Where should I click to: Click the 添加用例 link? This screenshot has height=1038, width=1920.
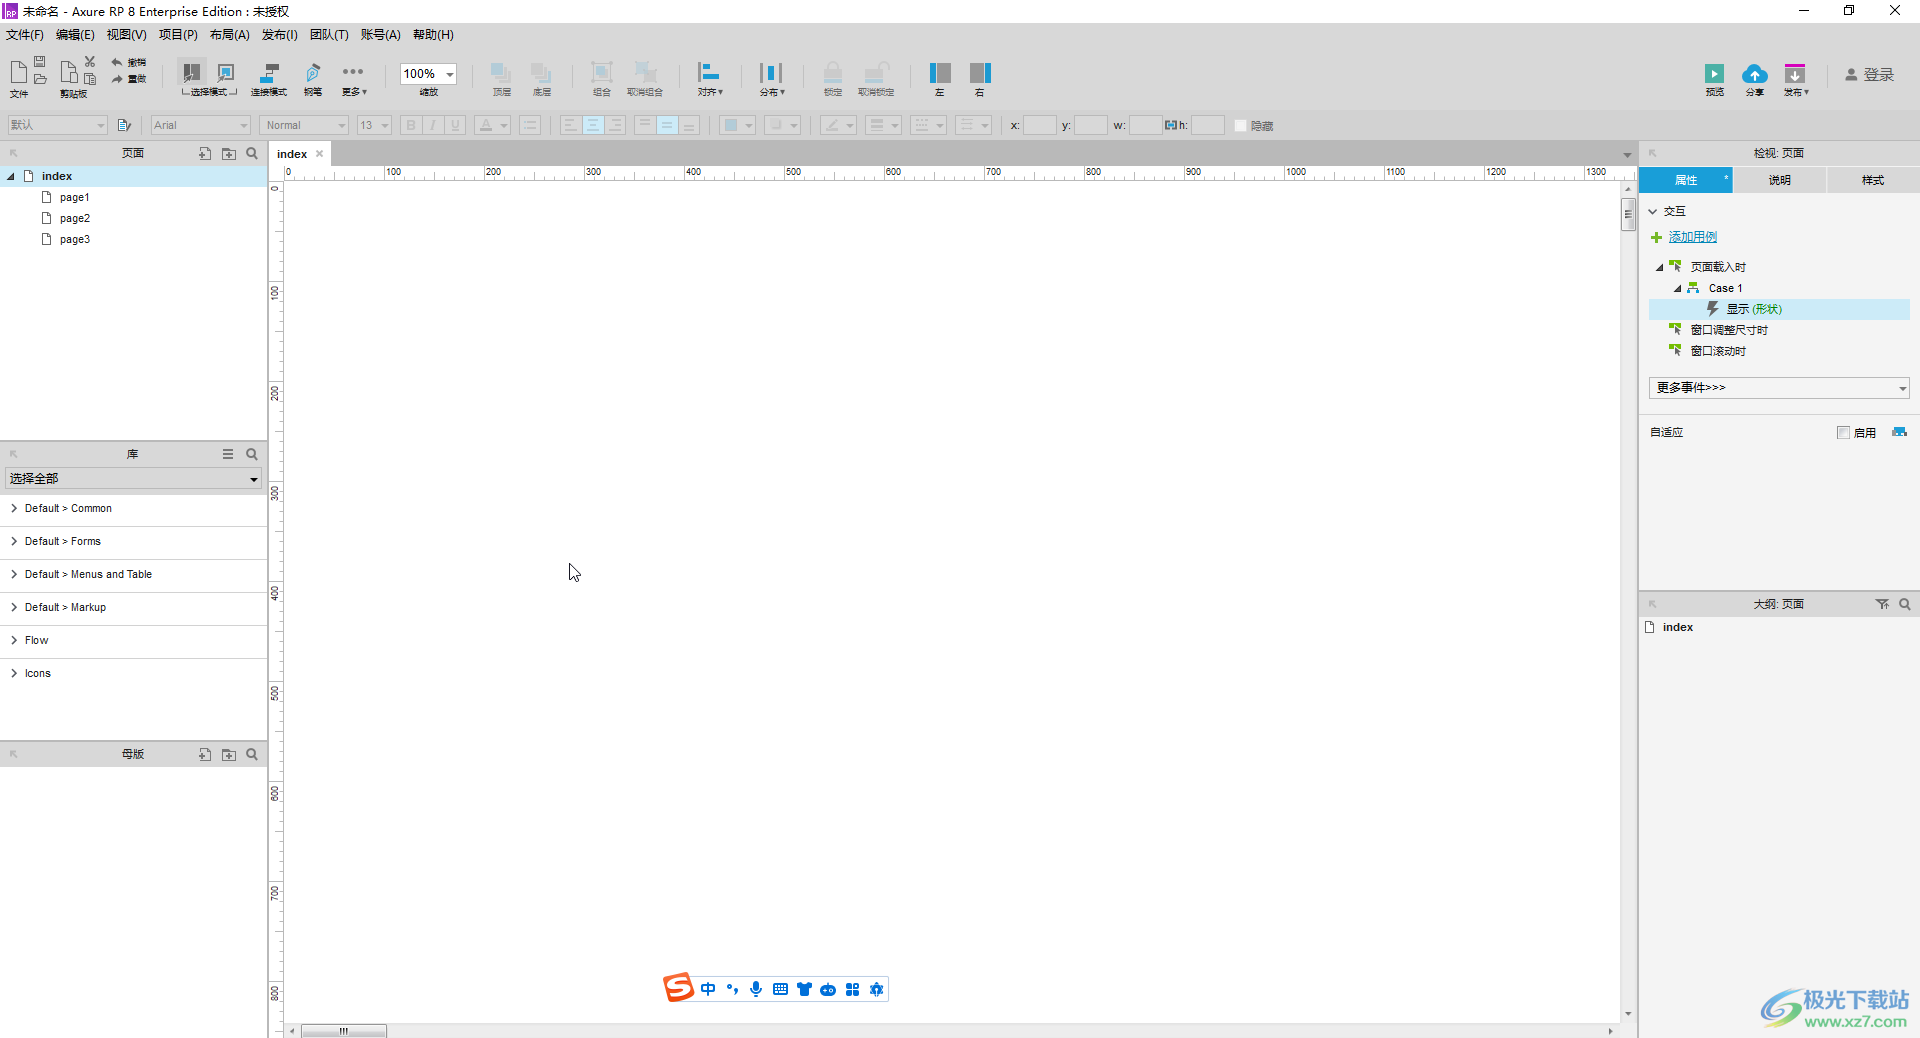coord(1692,237)
